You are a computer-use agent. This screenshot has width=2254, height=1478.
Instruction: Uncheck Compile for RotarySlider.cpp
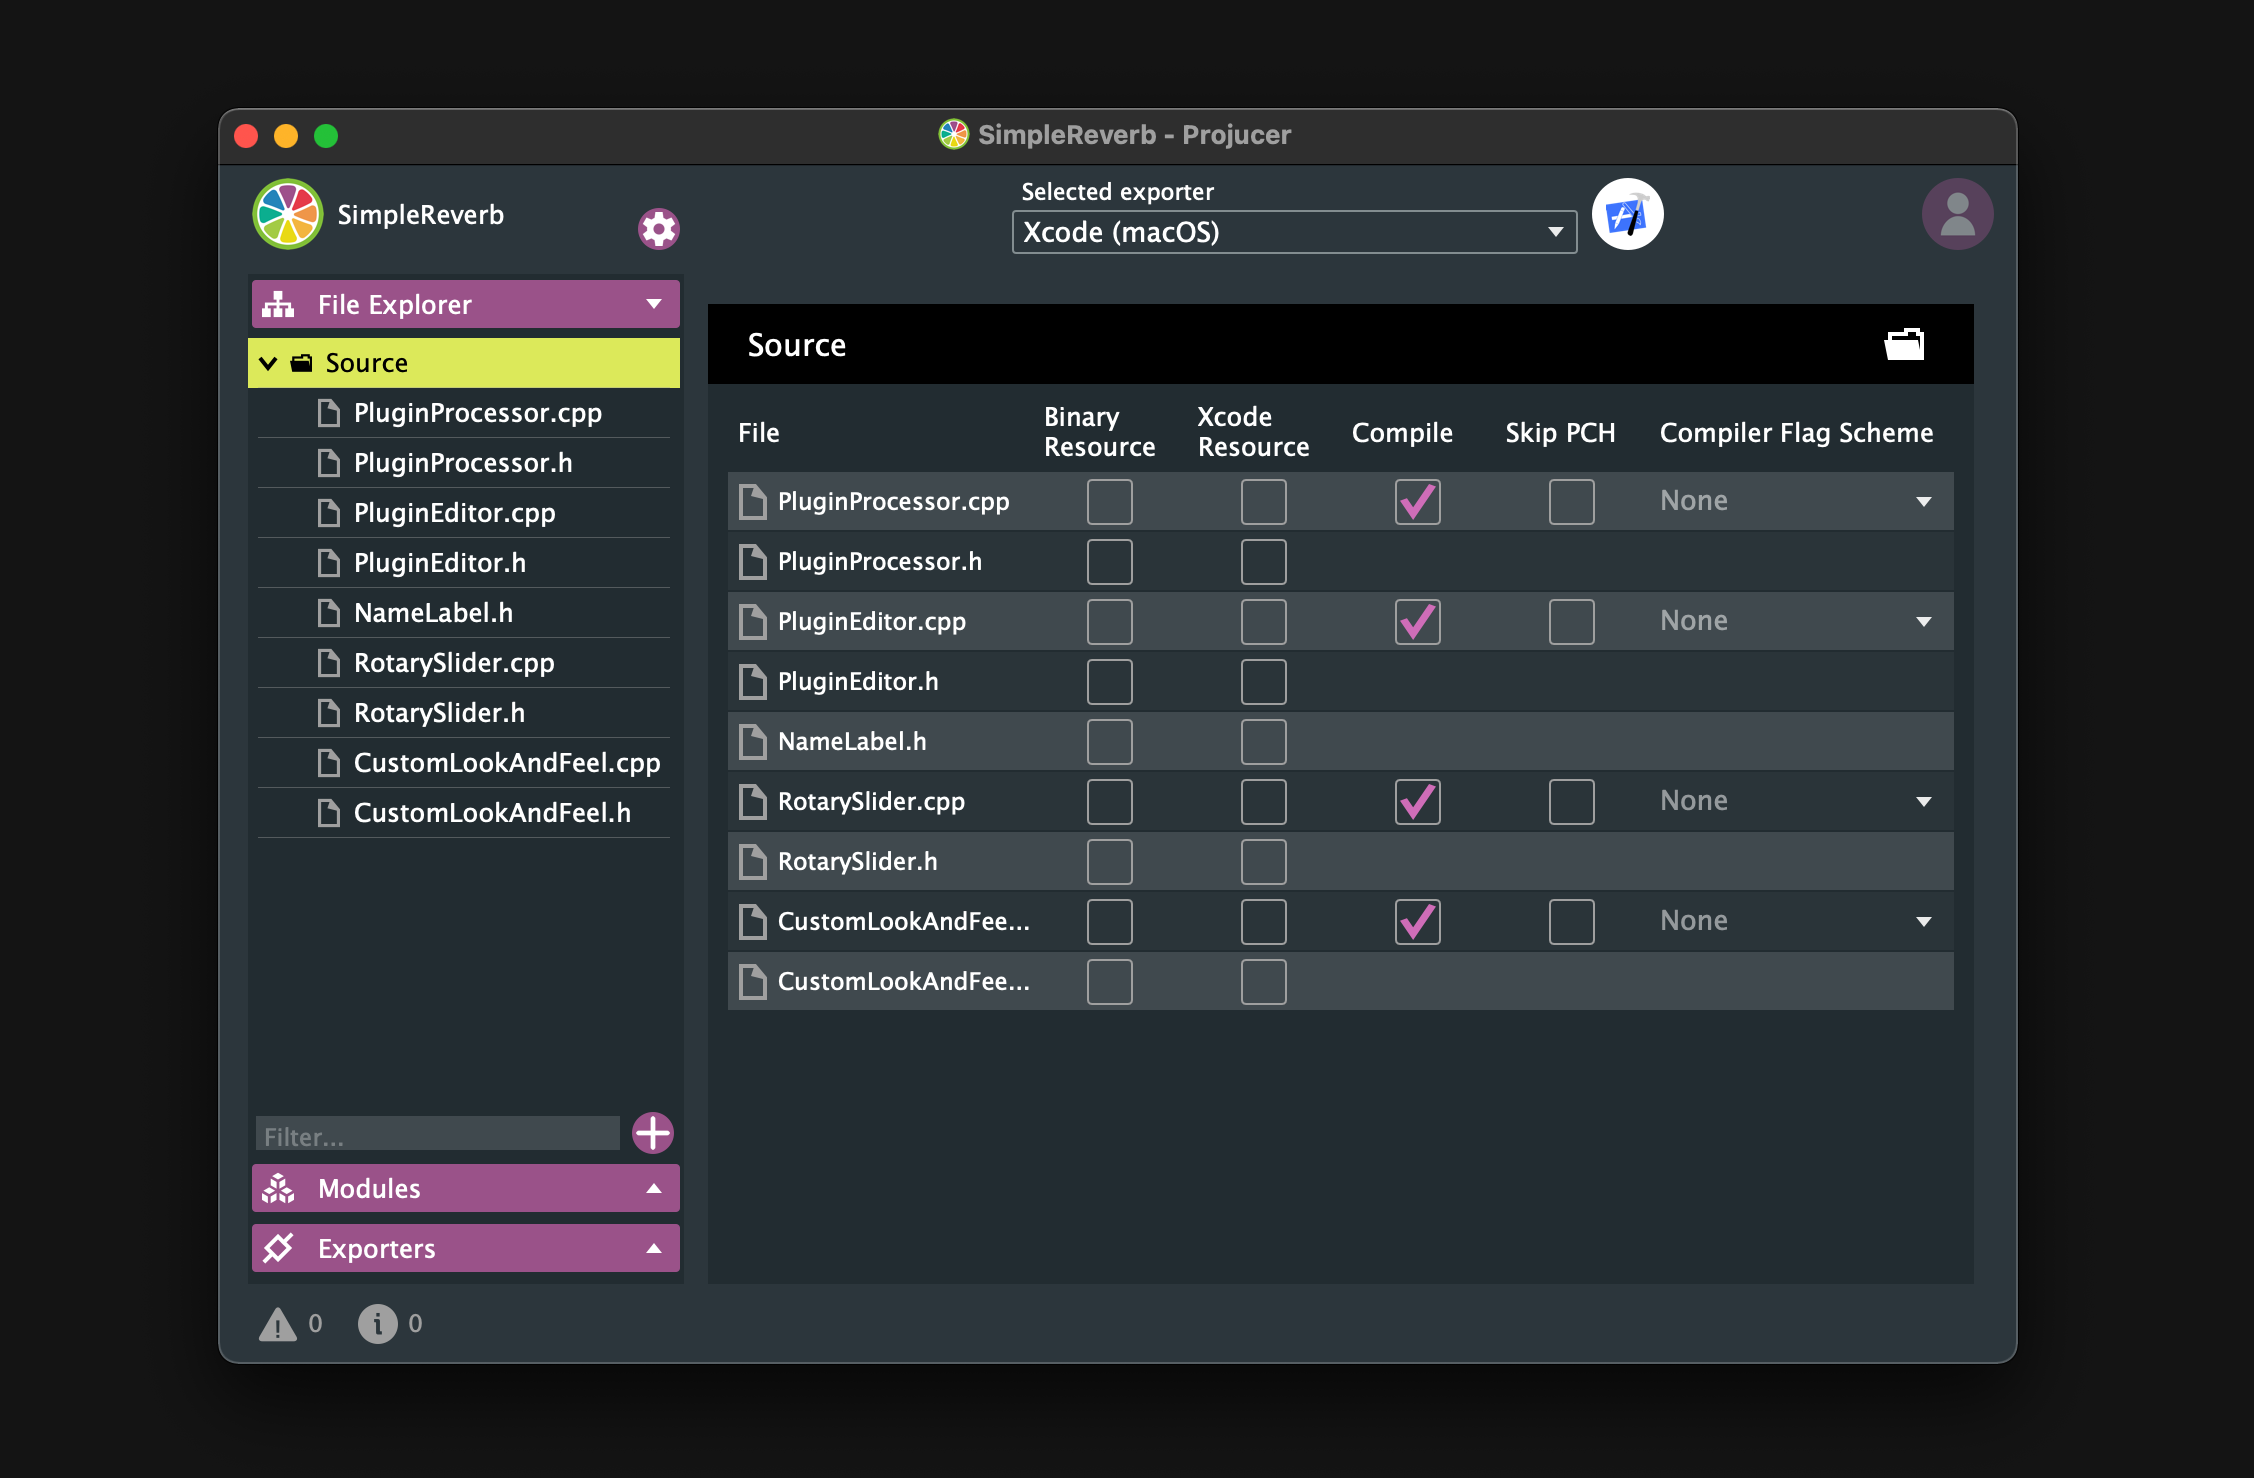tap(1417, 801)
